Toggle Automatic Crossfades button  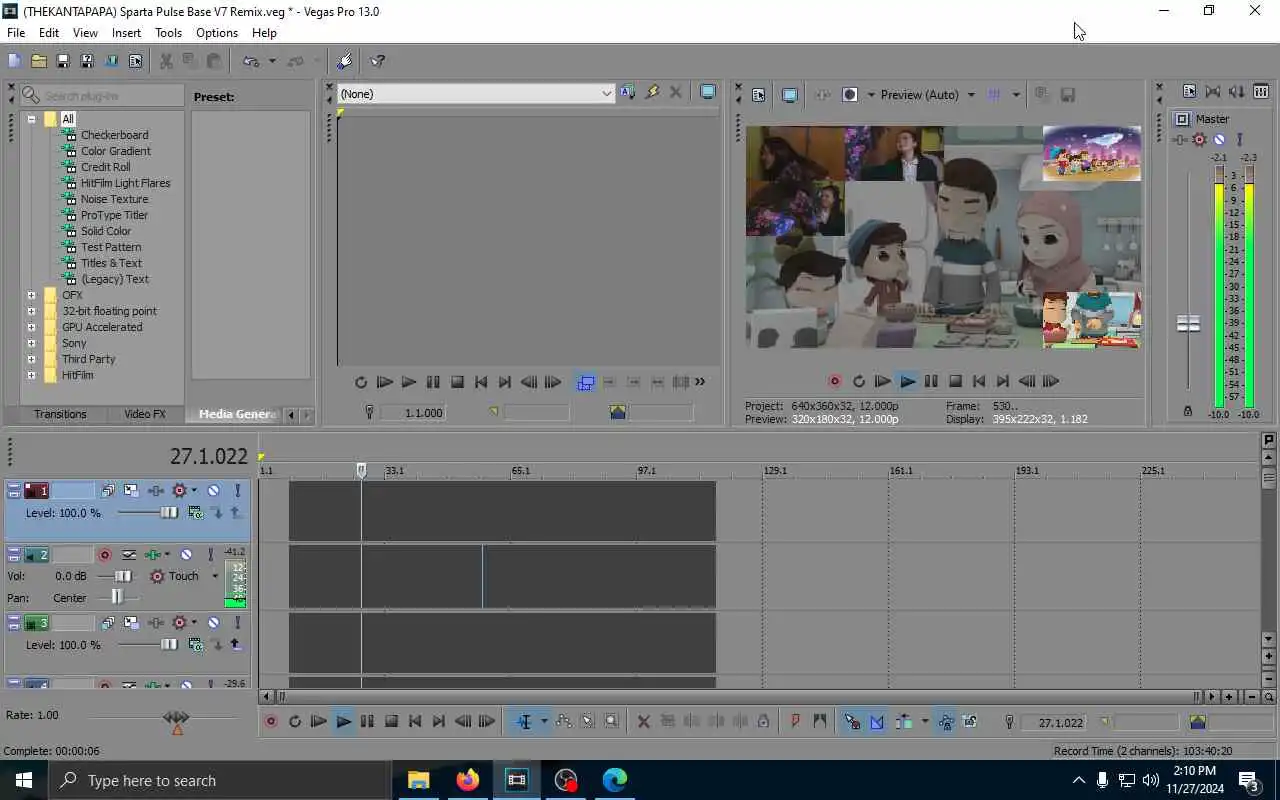pyautogui.click(x=876, y=721)
